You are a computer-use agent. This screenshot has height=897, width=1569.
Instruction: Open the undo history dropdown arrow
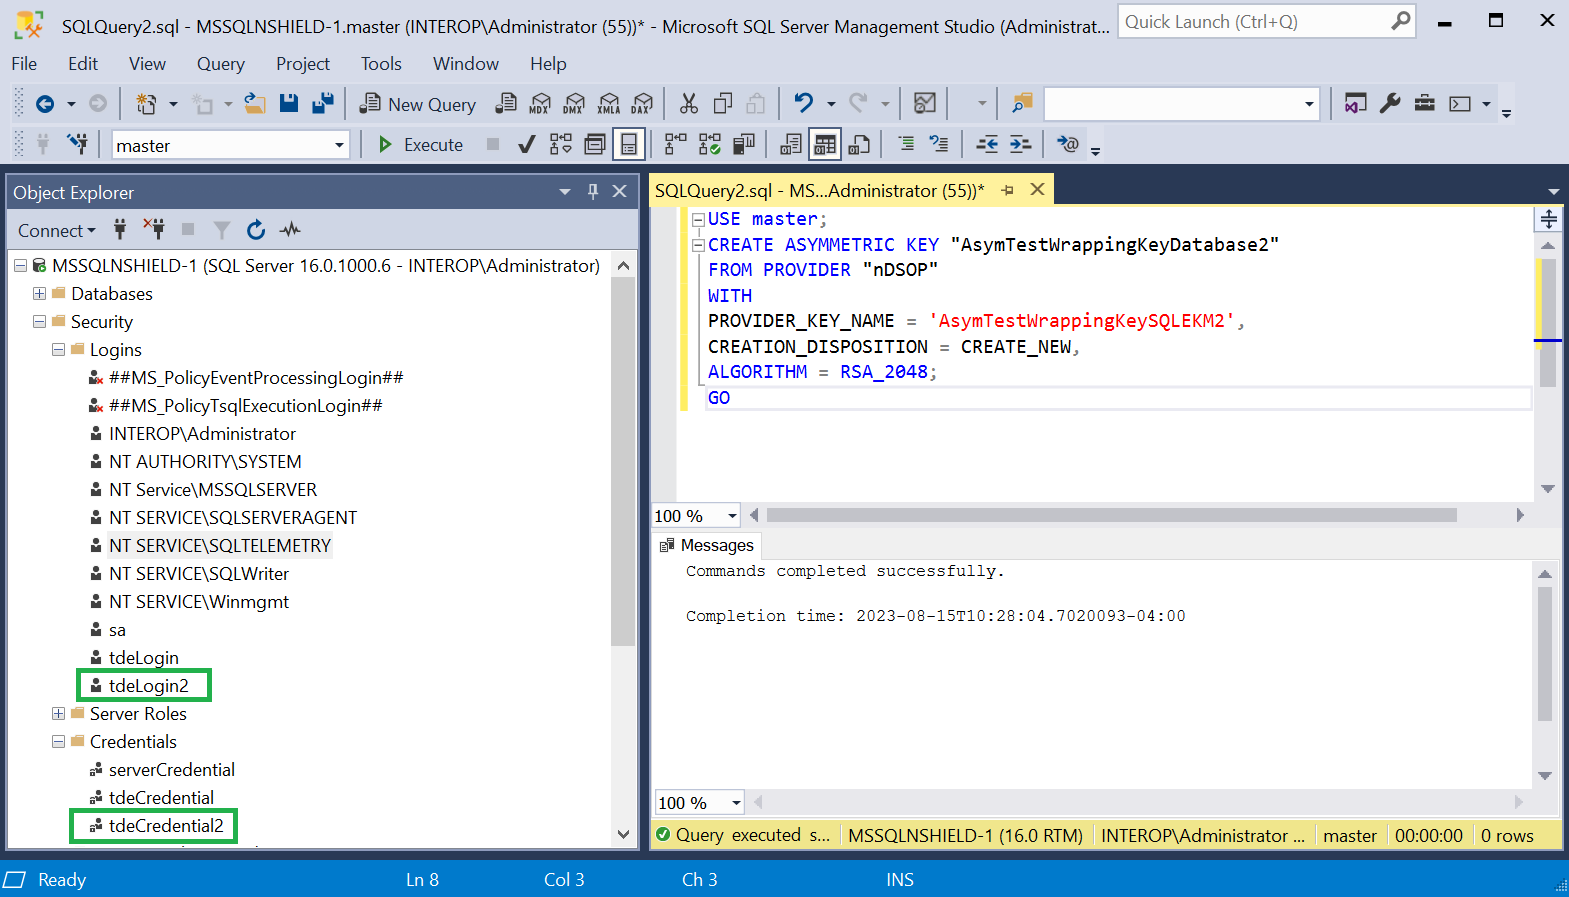(831, 104)
